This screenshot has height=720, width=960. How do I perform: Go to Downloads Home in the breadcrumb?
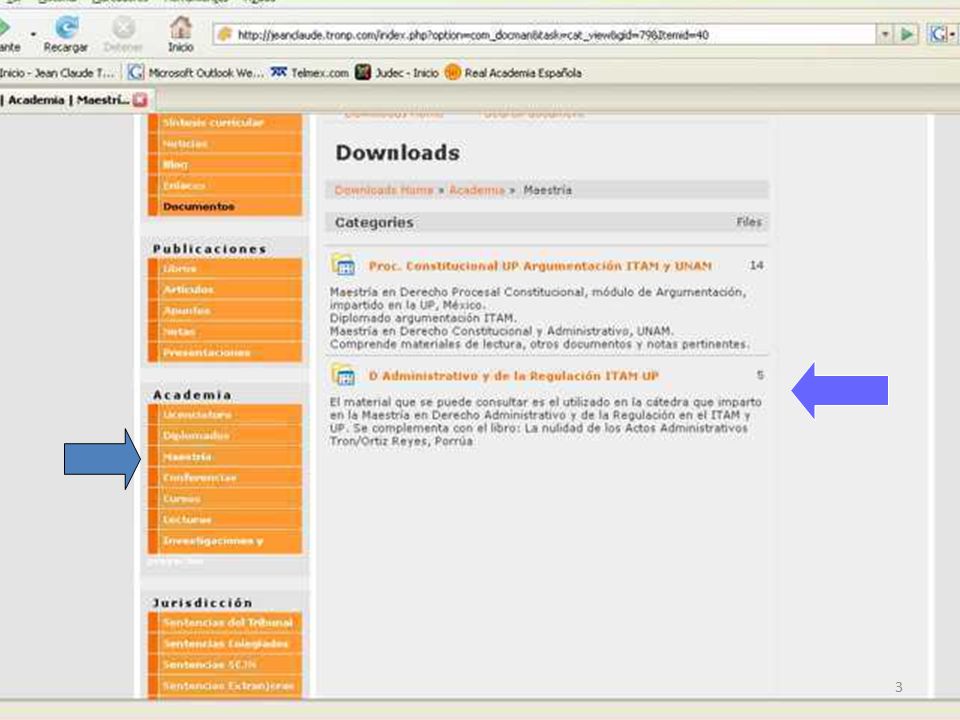tap(384, 190)
